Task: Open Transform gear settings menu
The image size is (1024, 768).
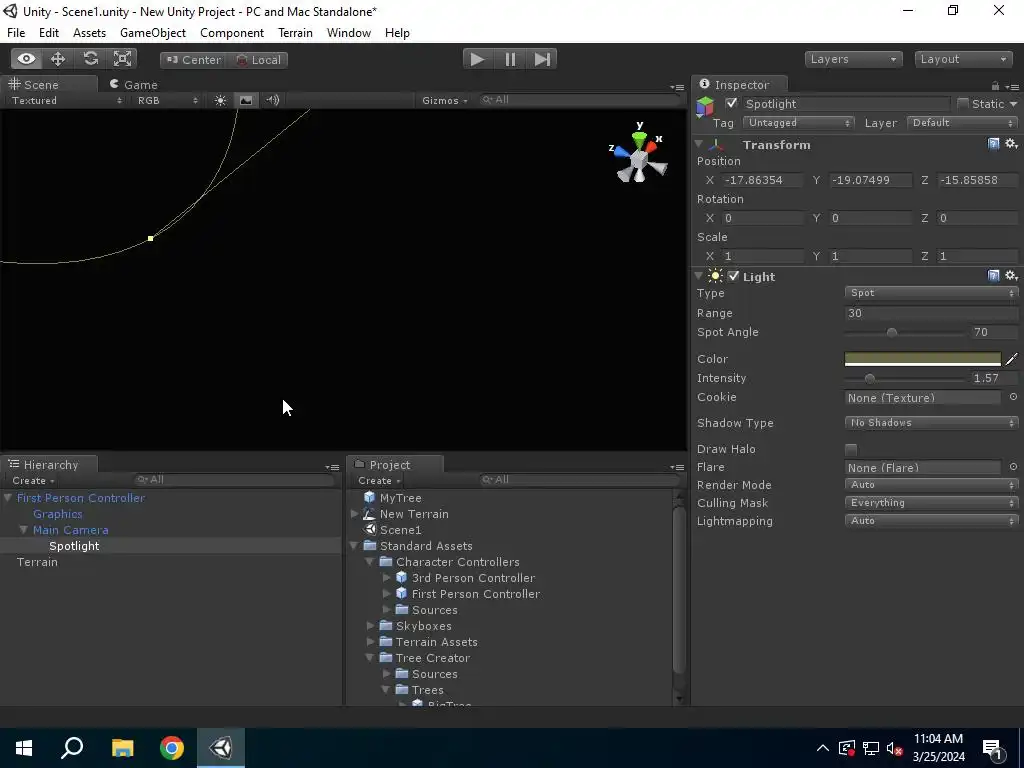Action: pyautogui.click(x=1012, y=144)
